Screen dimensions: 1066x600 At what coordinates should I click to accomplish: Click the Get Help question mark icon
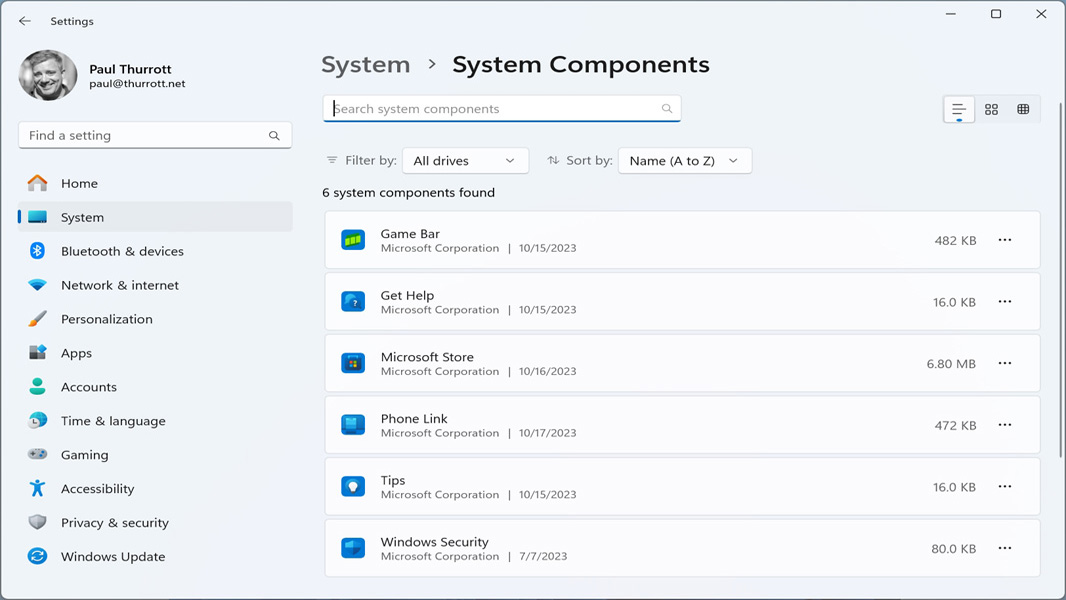click(352, 301)
